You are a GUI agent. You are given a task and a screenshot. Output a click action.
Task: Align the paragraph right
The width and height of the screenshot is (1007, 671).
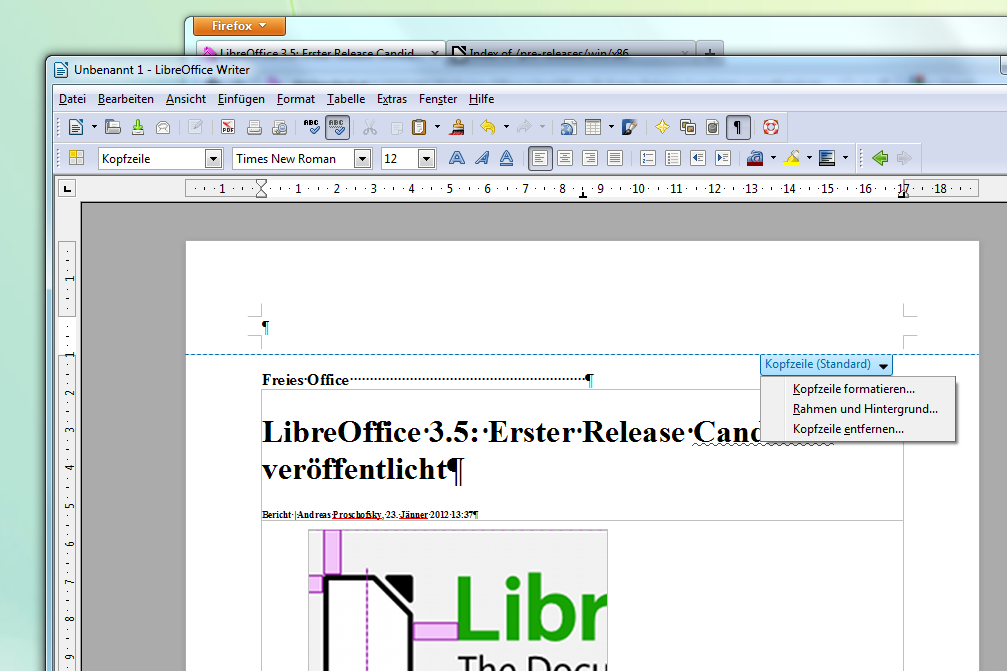point(590,158)
